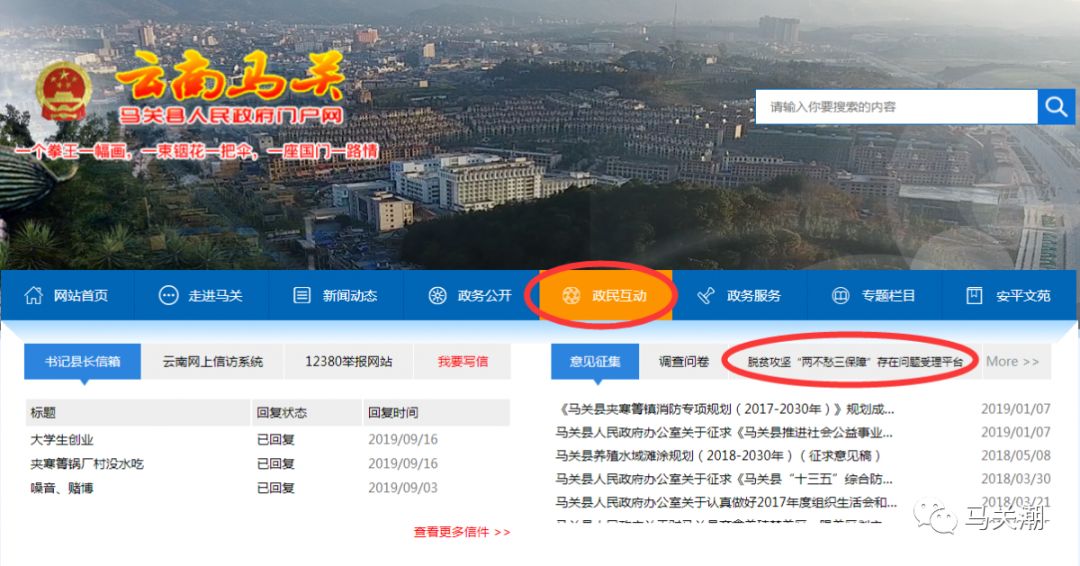
Task: Click the 安平文苑 bookmark icon
Action: [974, 296]
